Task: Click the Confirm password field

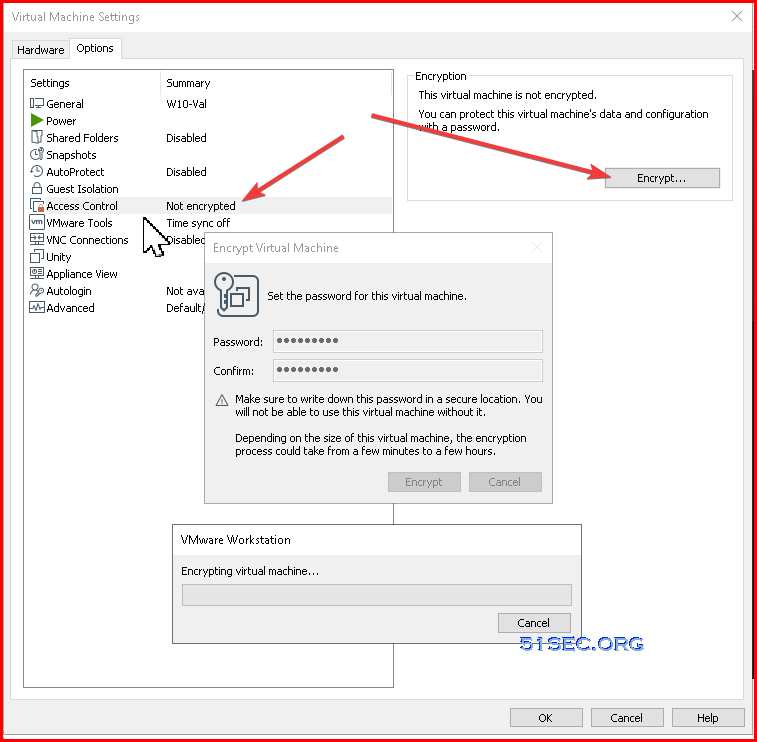Action: (x=408, y=370)
